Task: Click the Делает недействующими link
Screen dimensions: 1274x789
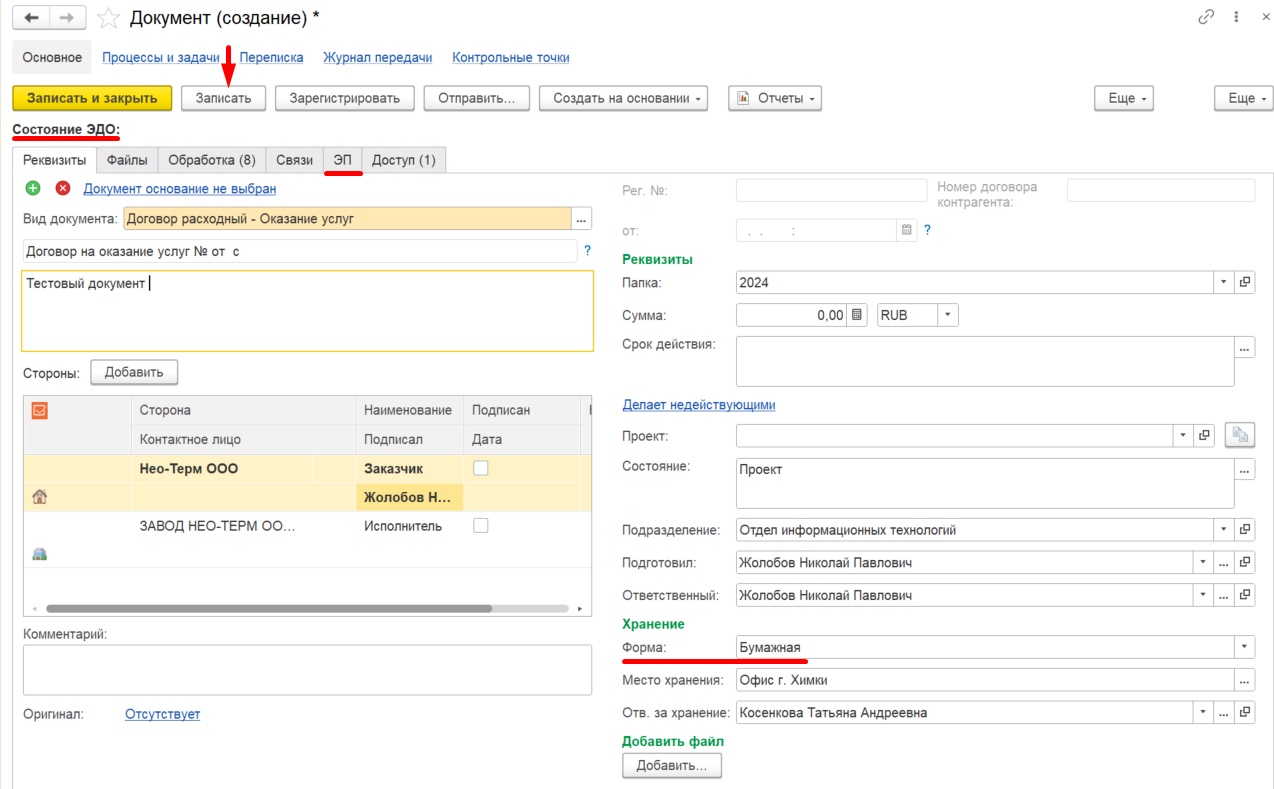Action: click(x=699, y=405)
